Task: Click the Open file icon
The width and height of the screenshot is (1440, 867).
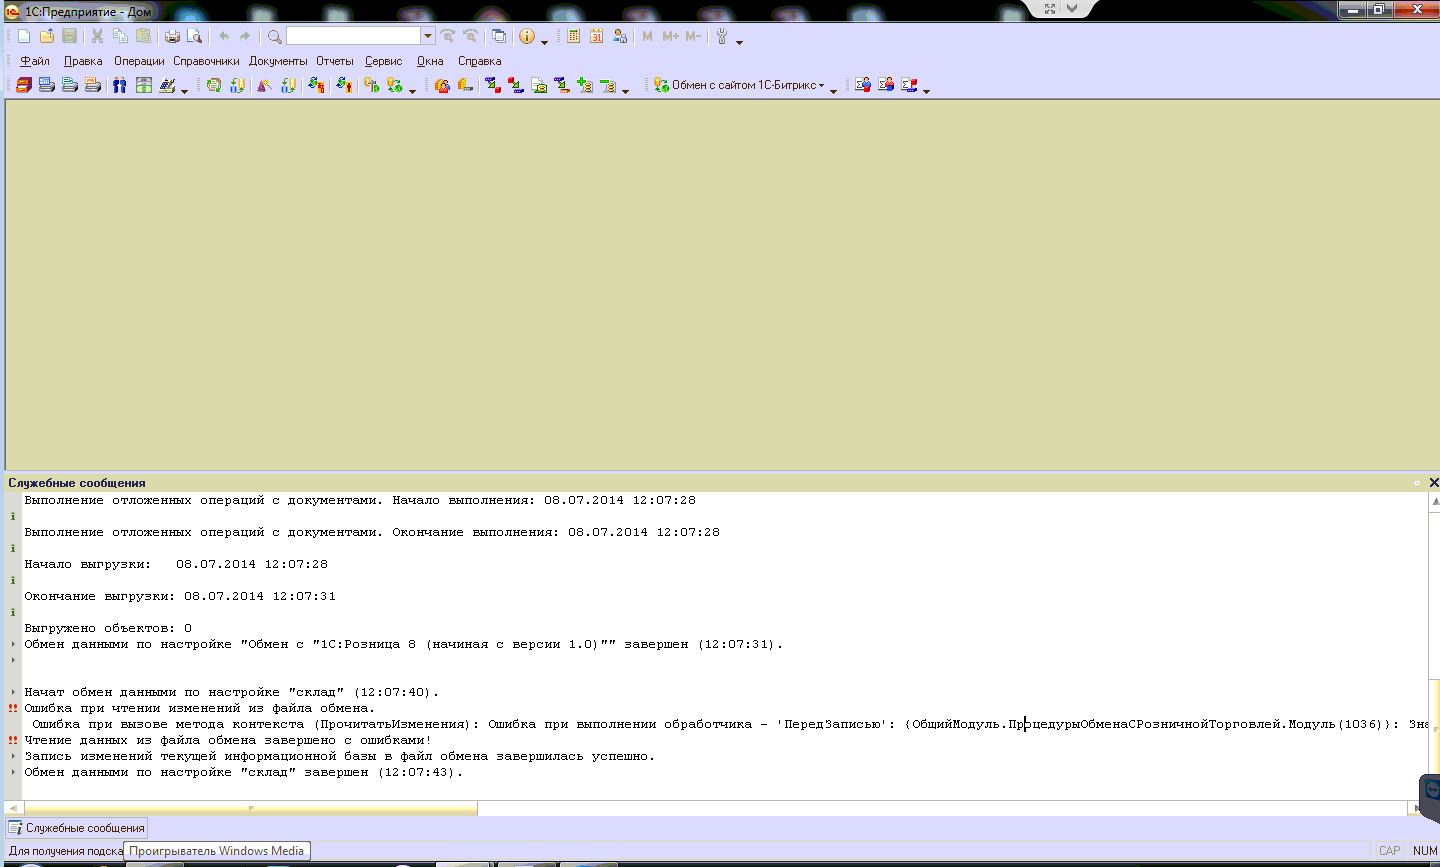Action: coord(47,36)
